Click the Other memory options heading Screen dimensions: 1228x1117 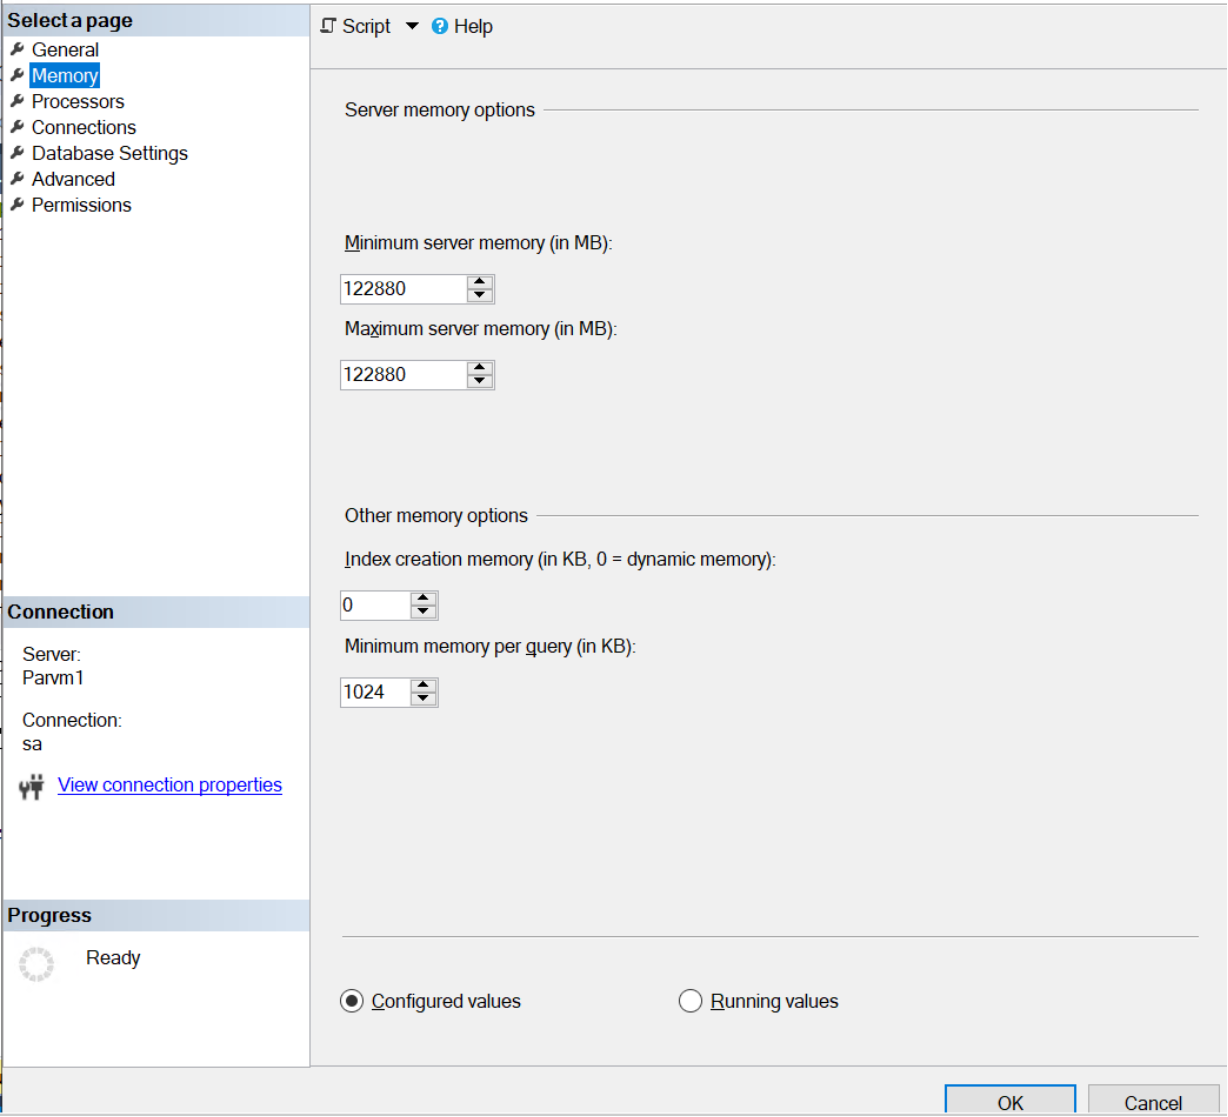[436, 516]
